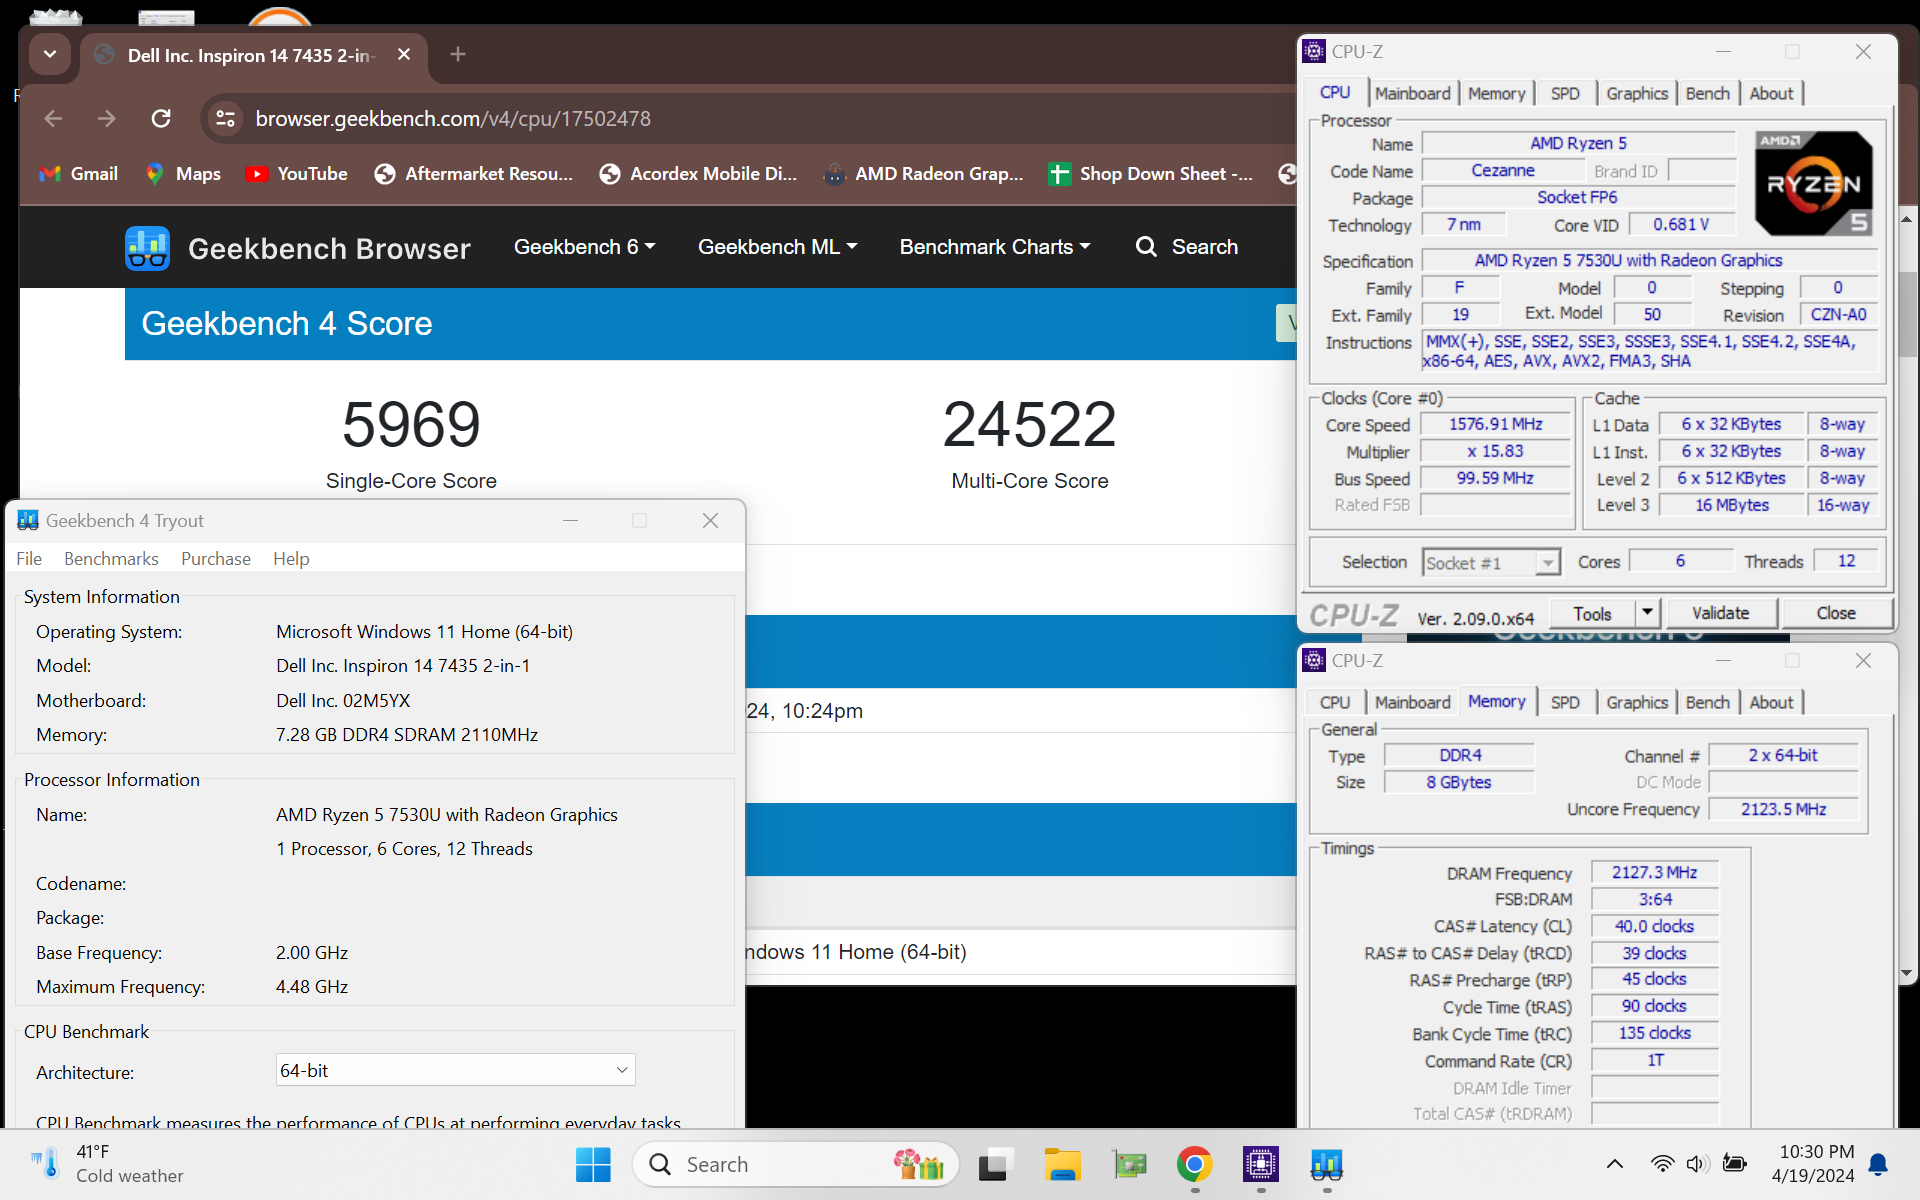The image size is (1920, 1200).
Task: Open Wi-Fi network settings in tray
Action: tap(1662, 1164)
